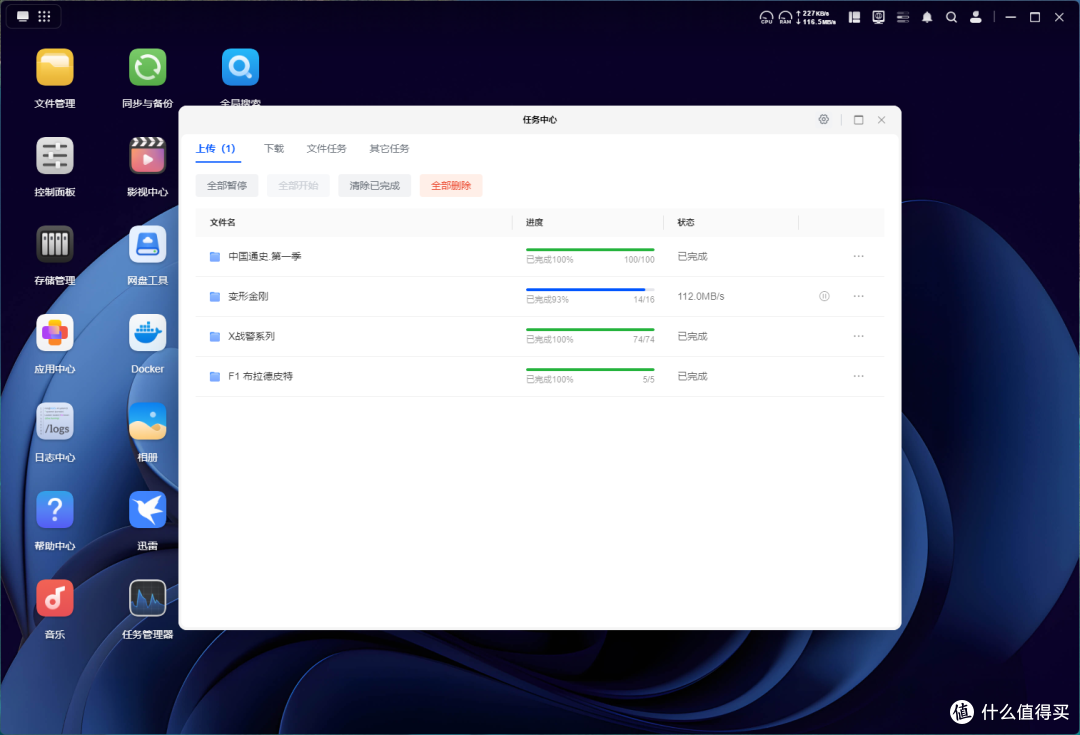
Task: Launch the 应用中心 app center
Action: 54,333
